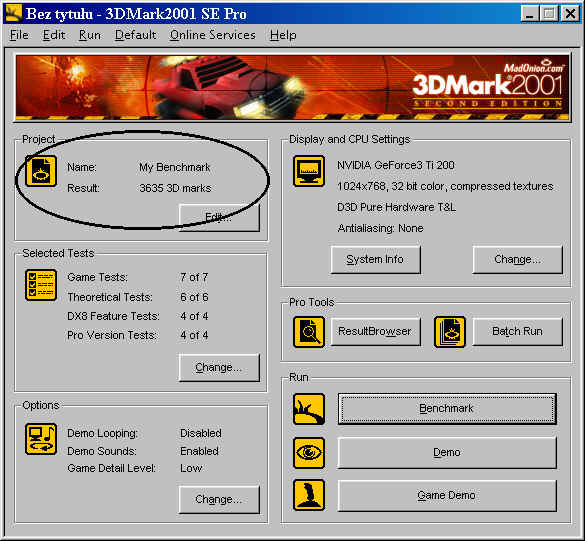Click the 'Disabled' demo looping value
Viewport: 585px width, 541px height.
tap(201, 433)
